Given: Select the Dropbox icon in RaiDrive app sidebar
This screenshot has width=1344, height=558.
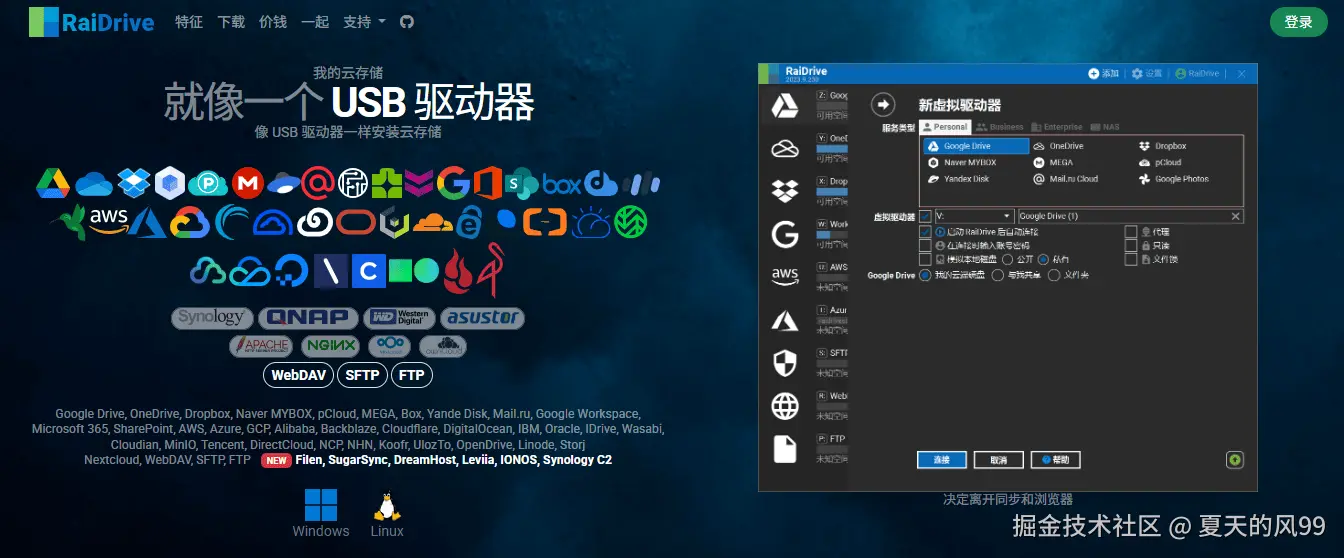Looking at the screenshot, I should click(x=785, y=191).
